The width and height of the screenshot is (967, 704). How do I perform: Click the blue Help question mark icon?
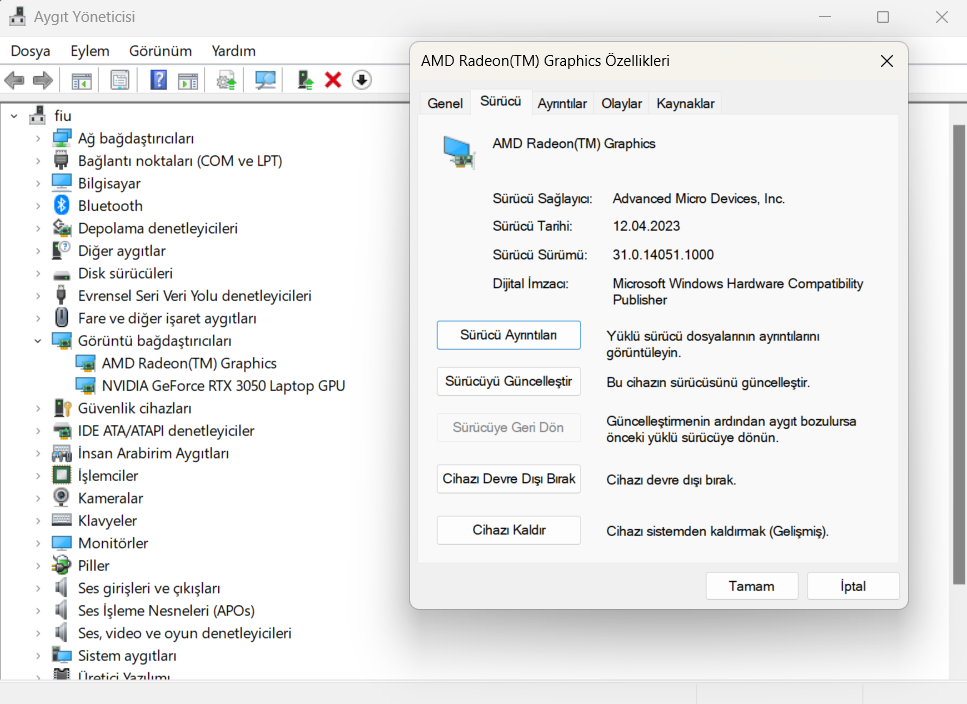[x=158, y=80]
